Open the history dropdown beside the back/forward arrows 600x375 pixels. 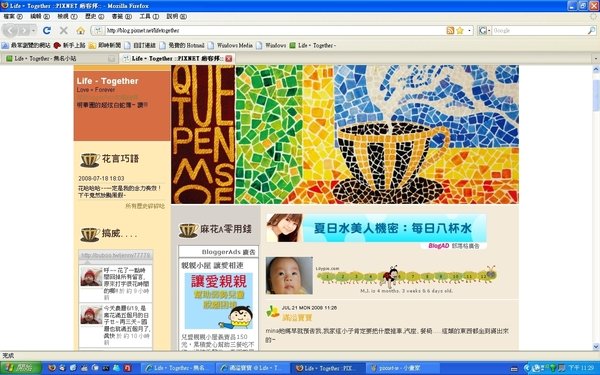click(34, 30)
